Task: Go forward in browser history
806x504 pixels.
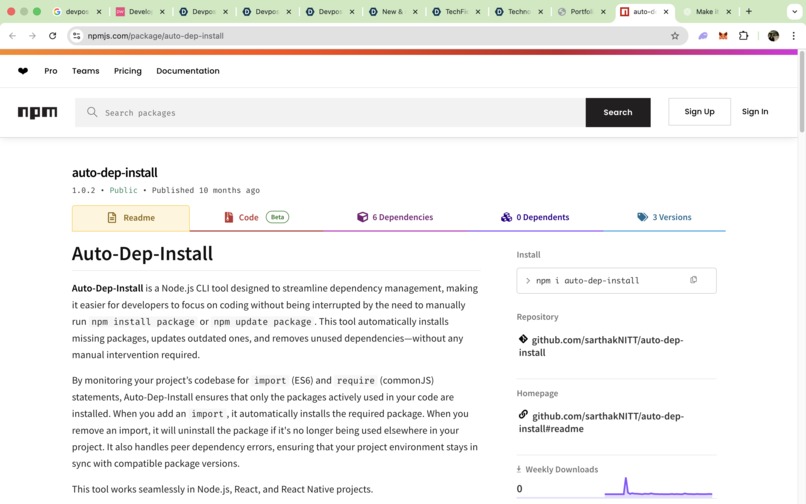Action: pyautogui.click(x=32, y=35)
